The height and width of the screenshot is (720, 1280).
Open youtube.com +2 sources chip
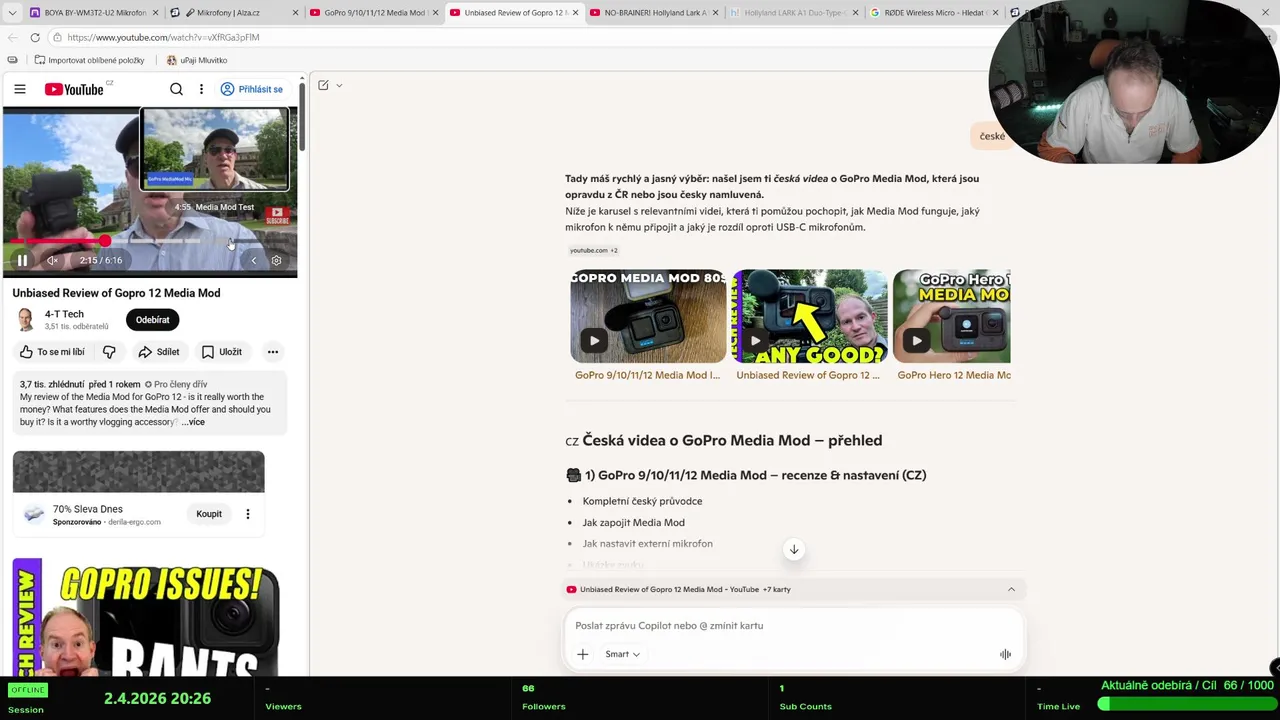pos(593,250)
